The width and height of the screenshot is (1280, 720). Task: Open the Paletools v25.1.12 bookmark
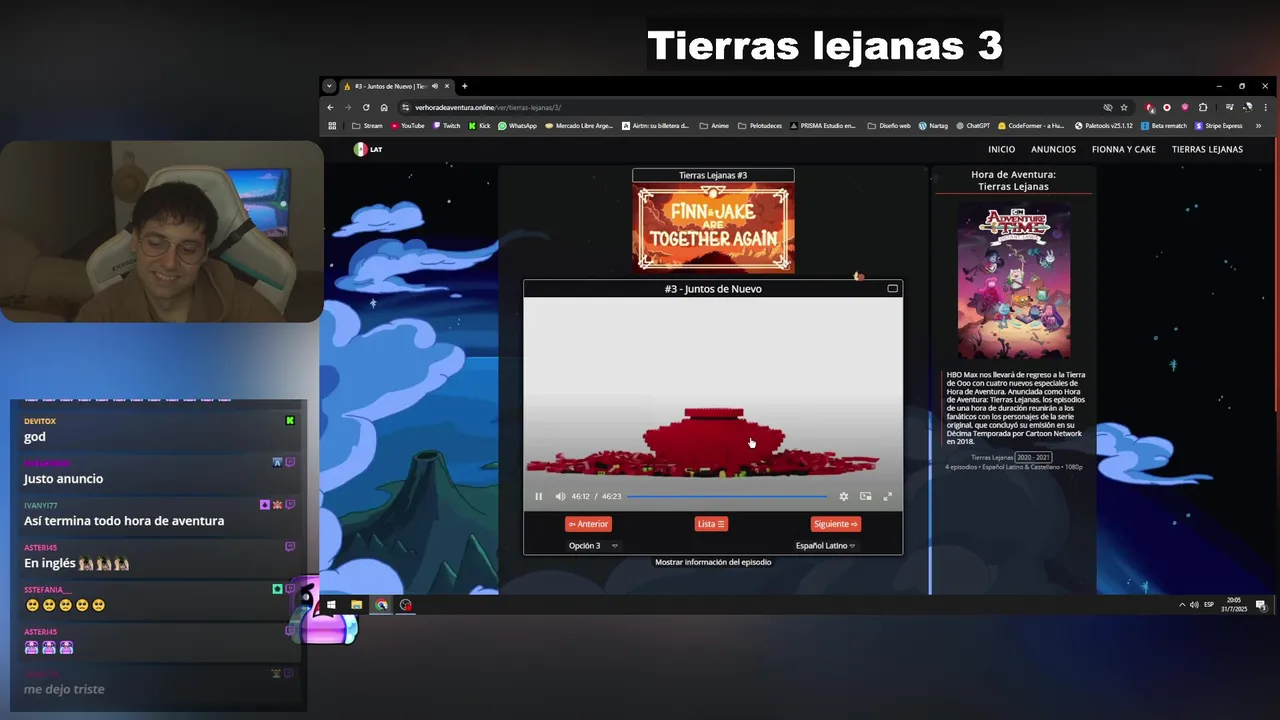1104,126
